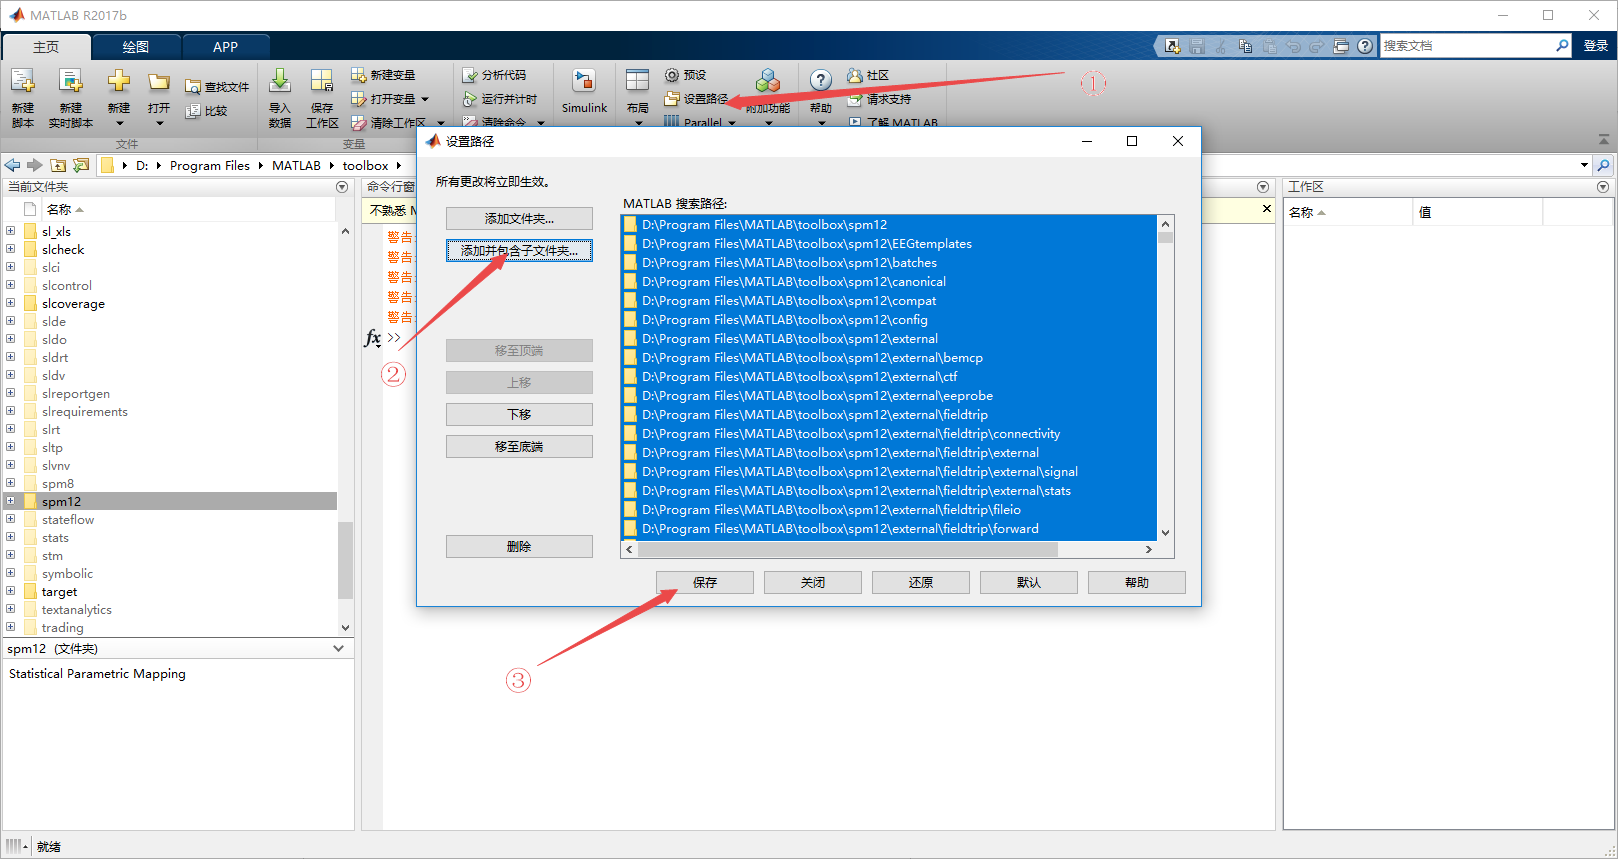
Task: Click the new shortcut icon in quick access bar
Action: (x=1172, y=46)
